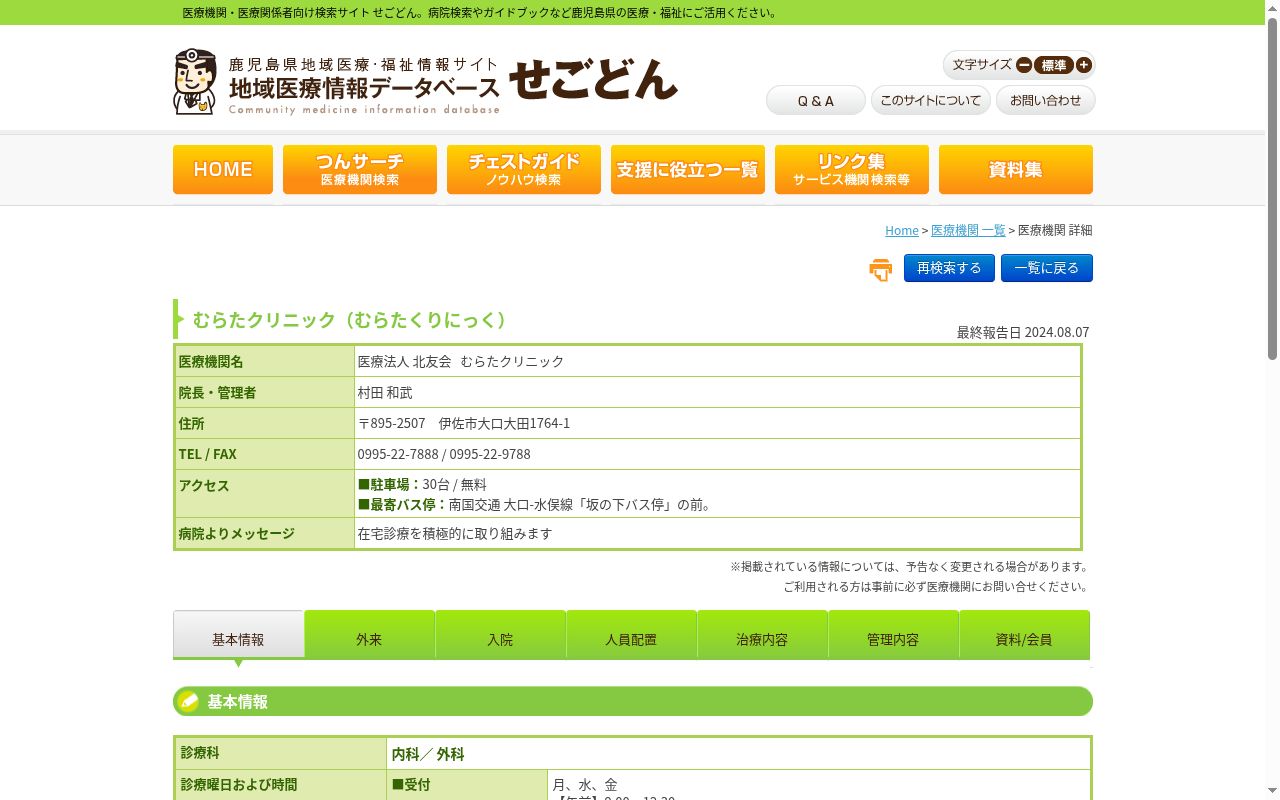Select the 基本情報 tab
Screen dimensions: 1280x800
(x=238, y=635)
